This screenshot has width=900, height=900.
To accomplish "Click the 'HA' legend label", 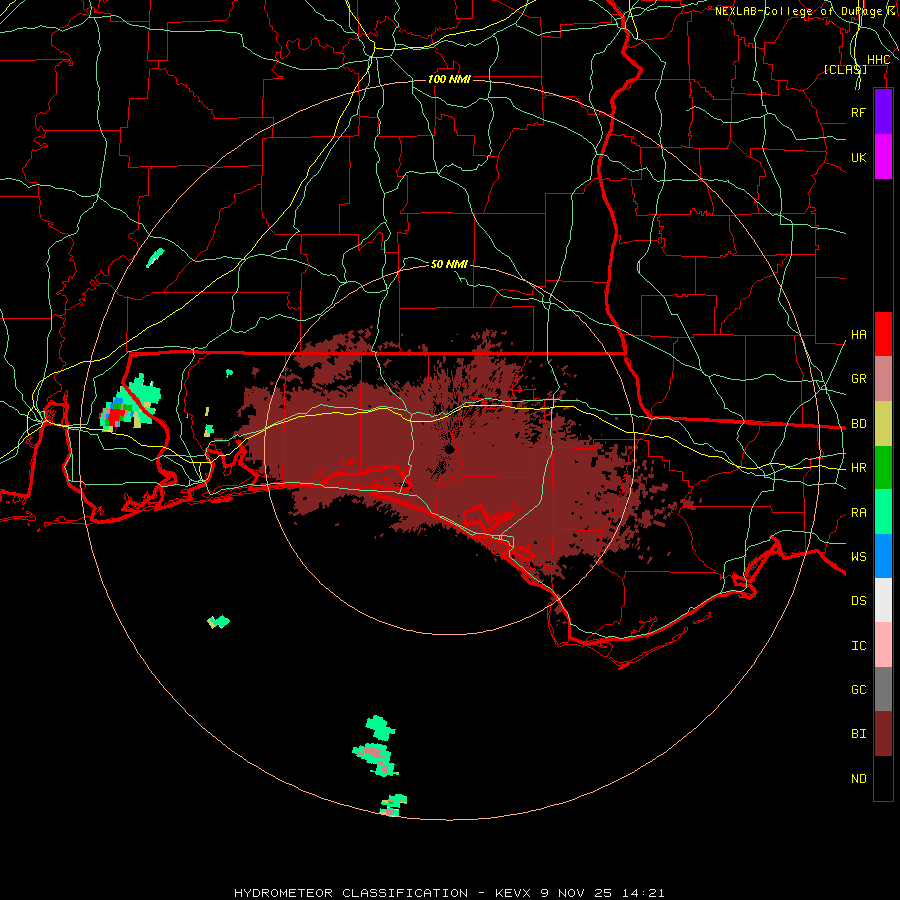I will pos(858,335).
